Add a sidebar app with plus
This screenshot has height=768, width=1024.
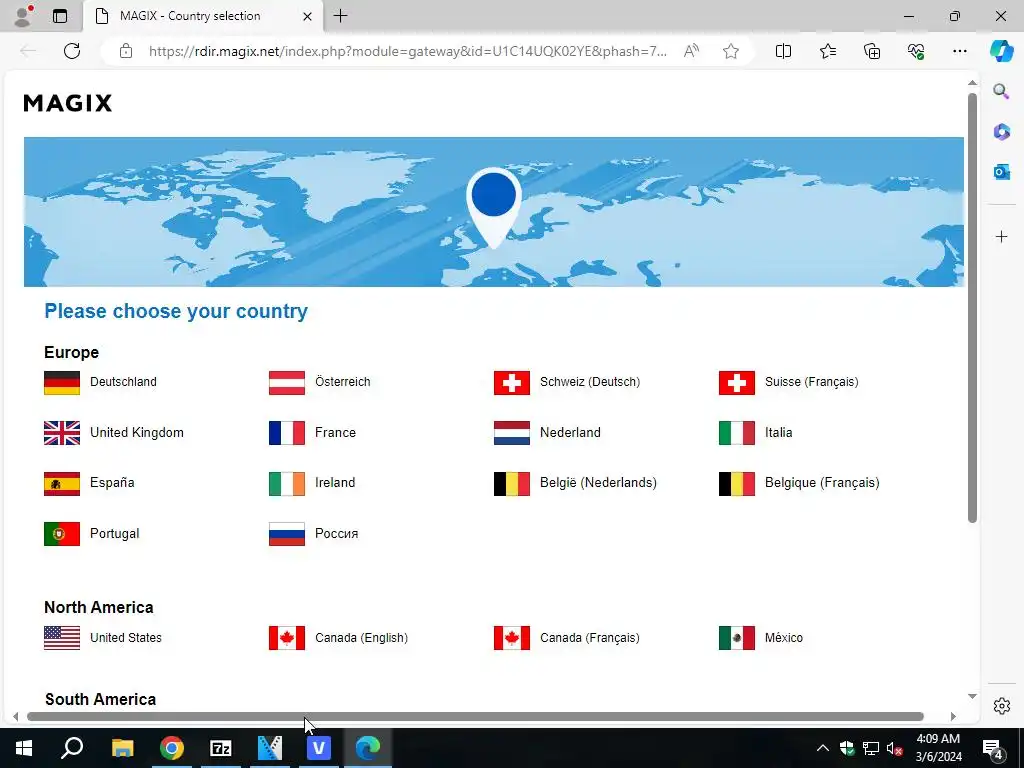[x=1002, y=236]
